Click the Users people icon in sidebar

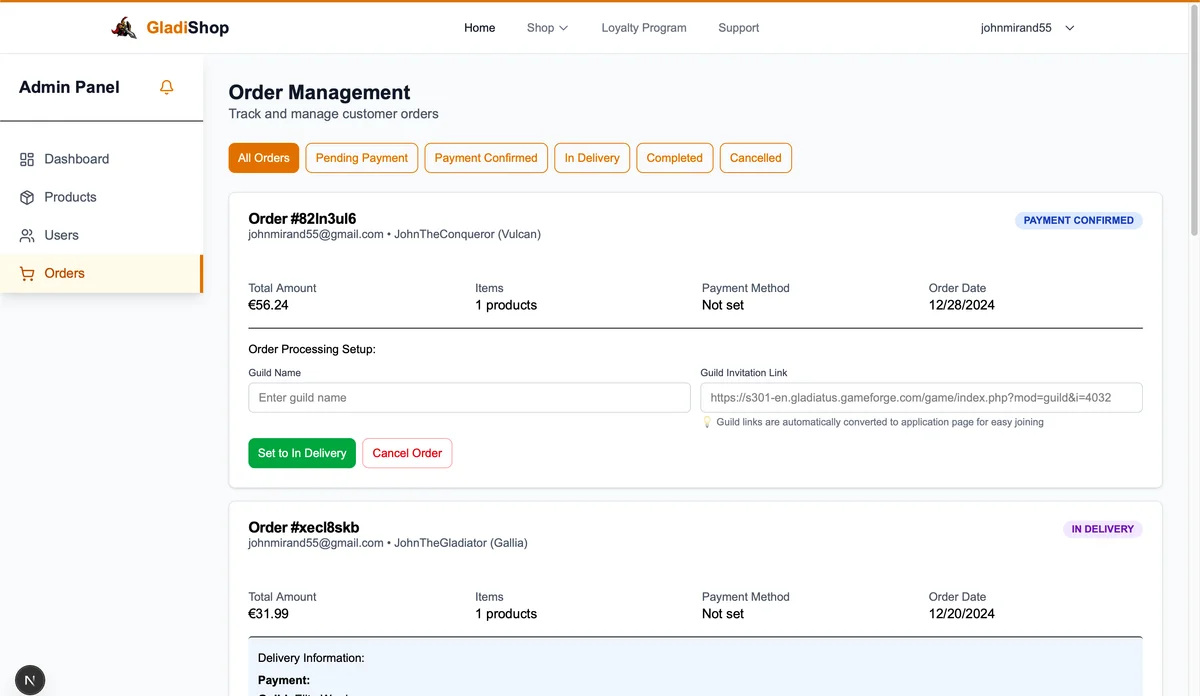[x=27, y=235]
